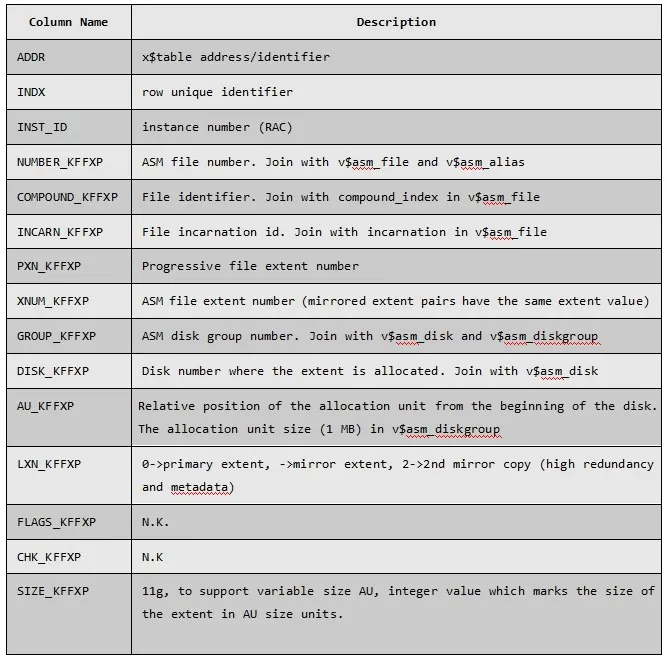Click the XNUM_KFFXP cell
This screenshot has width=667, height=661.
coord(53,301)
